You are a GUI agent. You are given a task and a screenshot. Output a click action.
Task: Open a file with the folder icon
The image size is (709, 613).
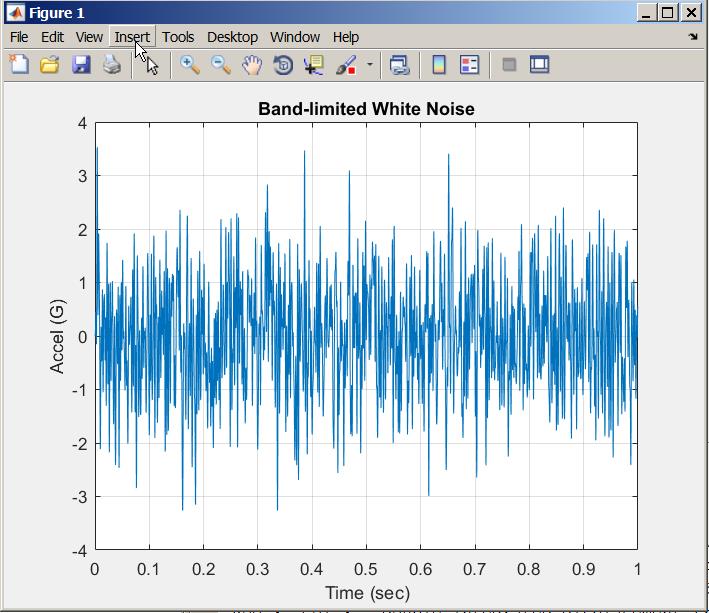click(x=50, y=65)
